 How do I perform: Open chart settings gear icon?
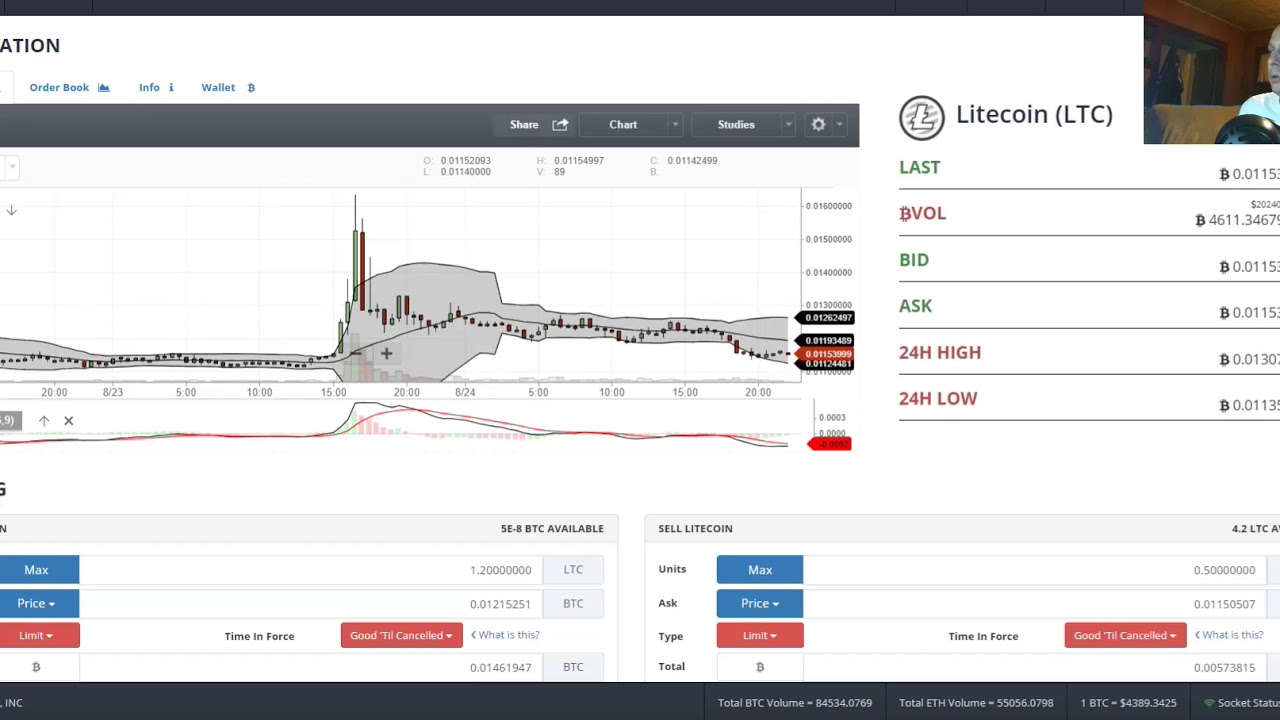(818, 125)
